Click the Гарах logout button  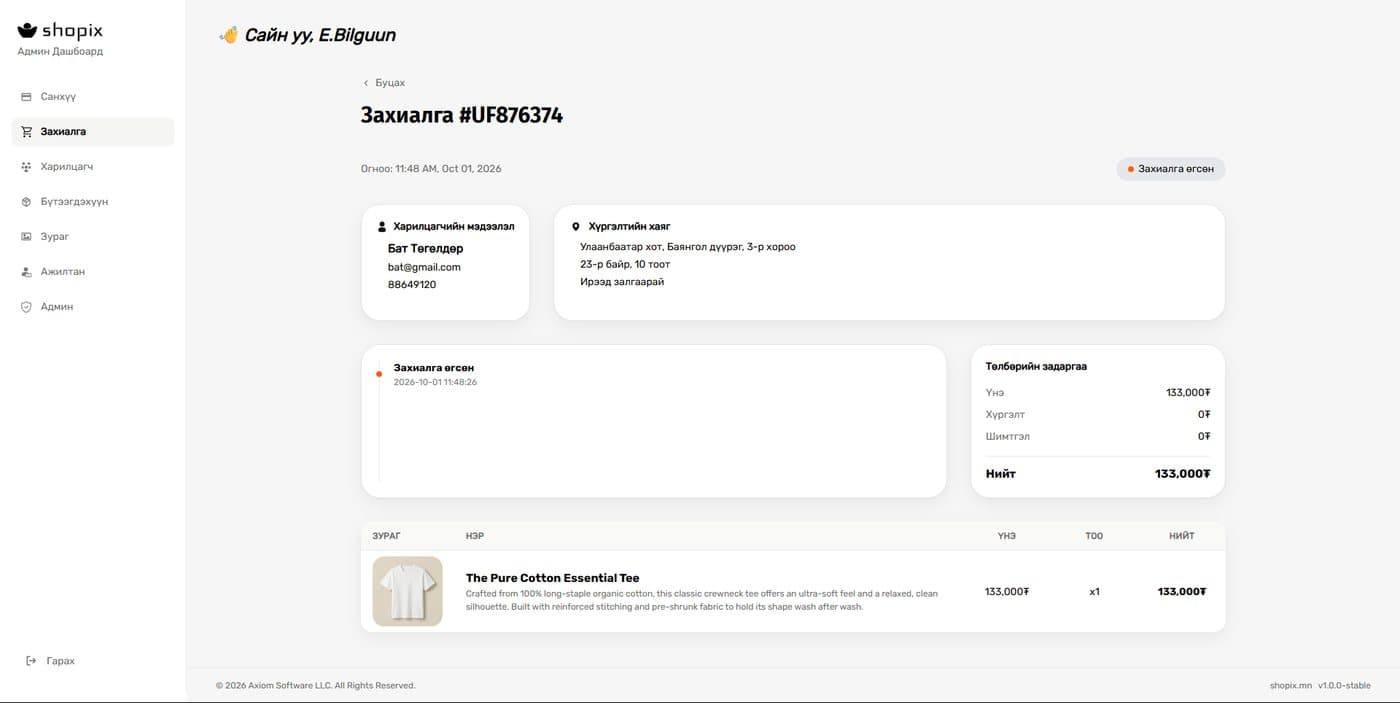(51, 661)
